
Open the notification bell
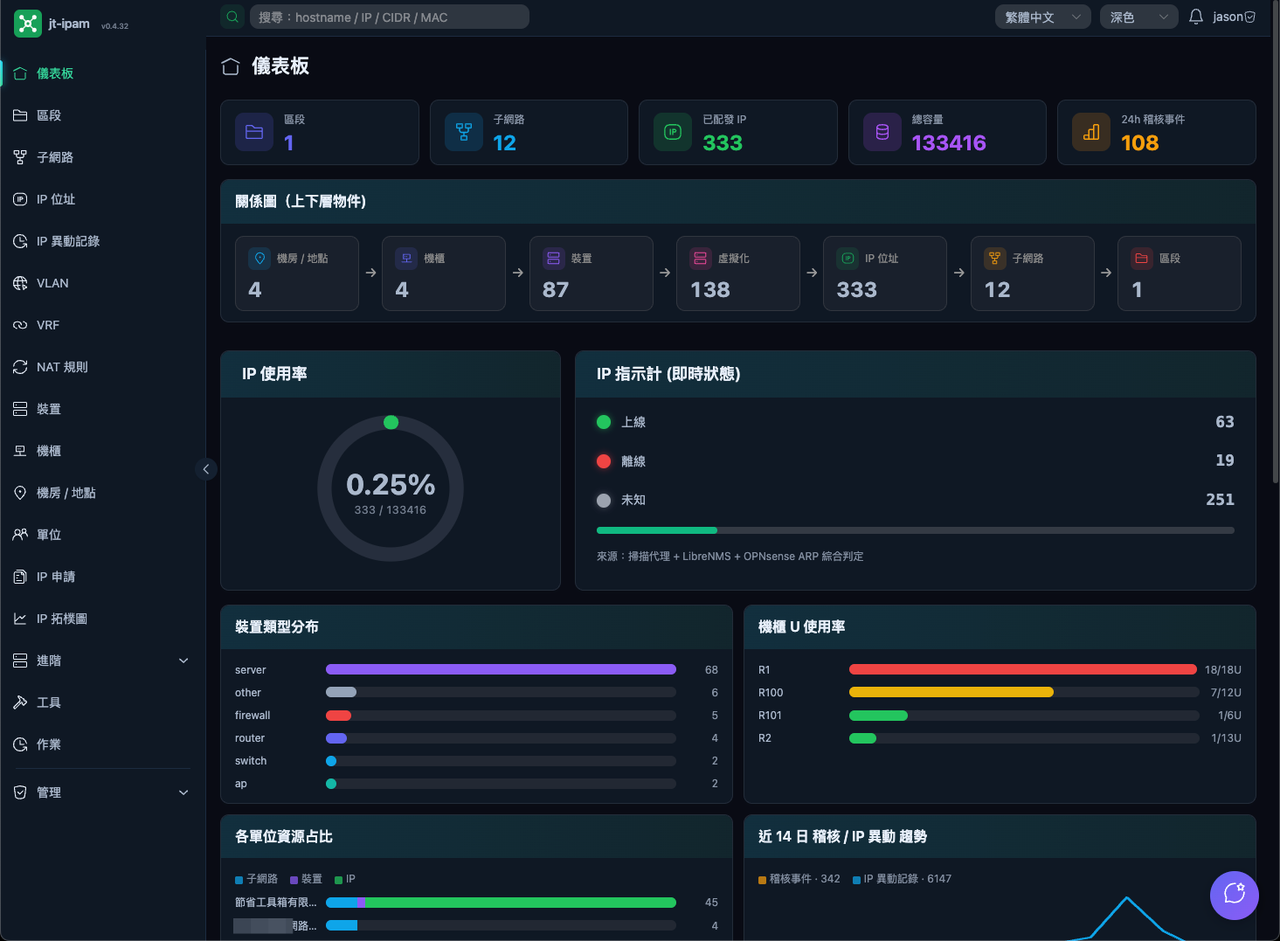1196,17
